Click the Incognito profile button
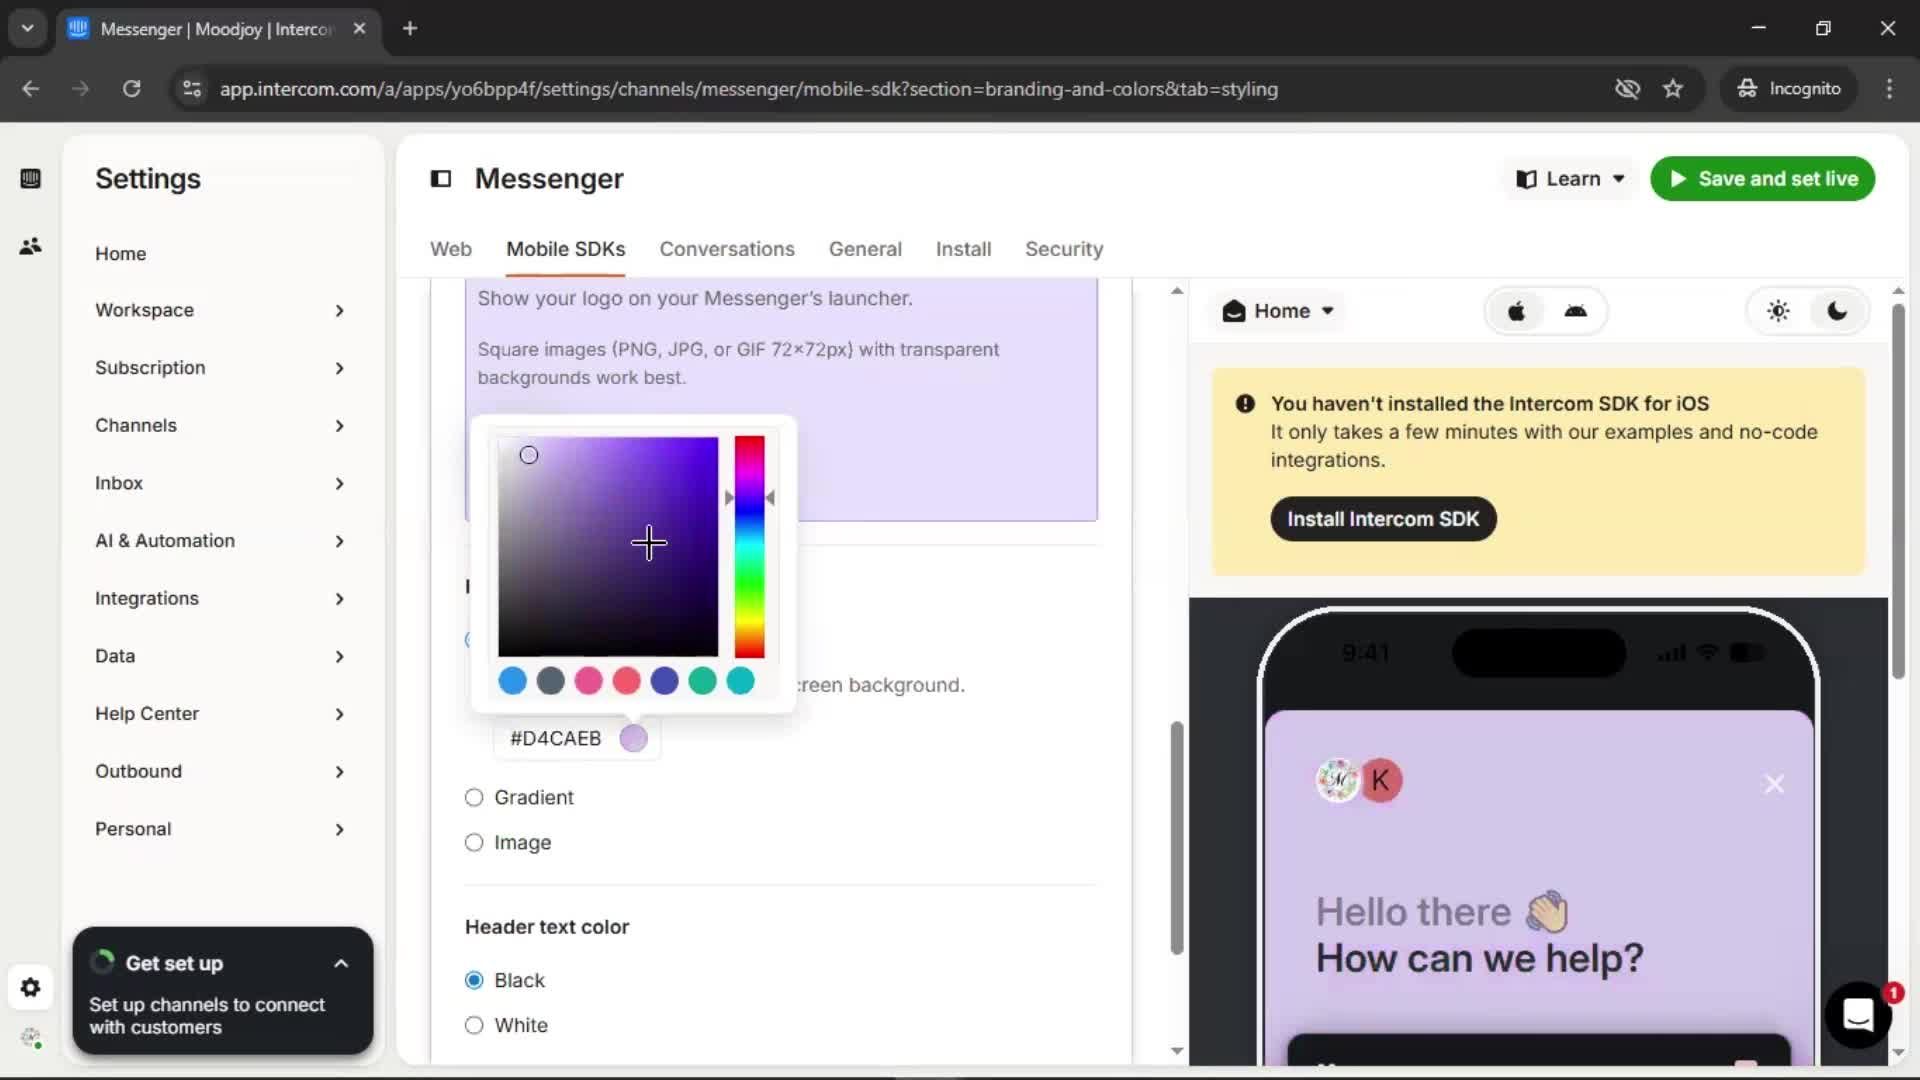 (1789, 89)
